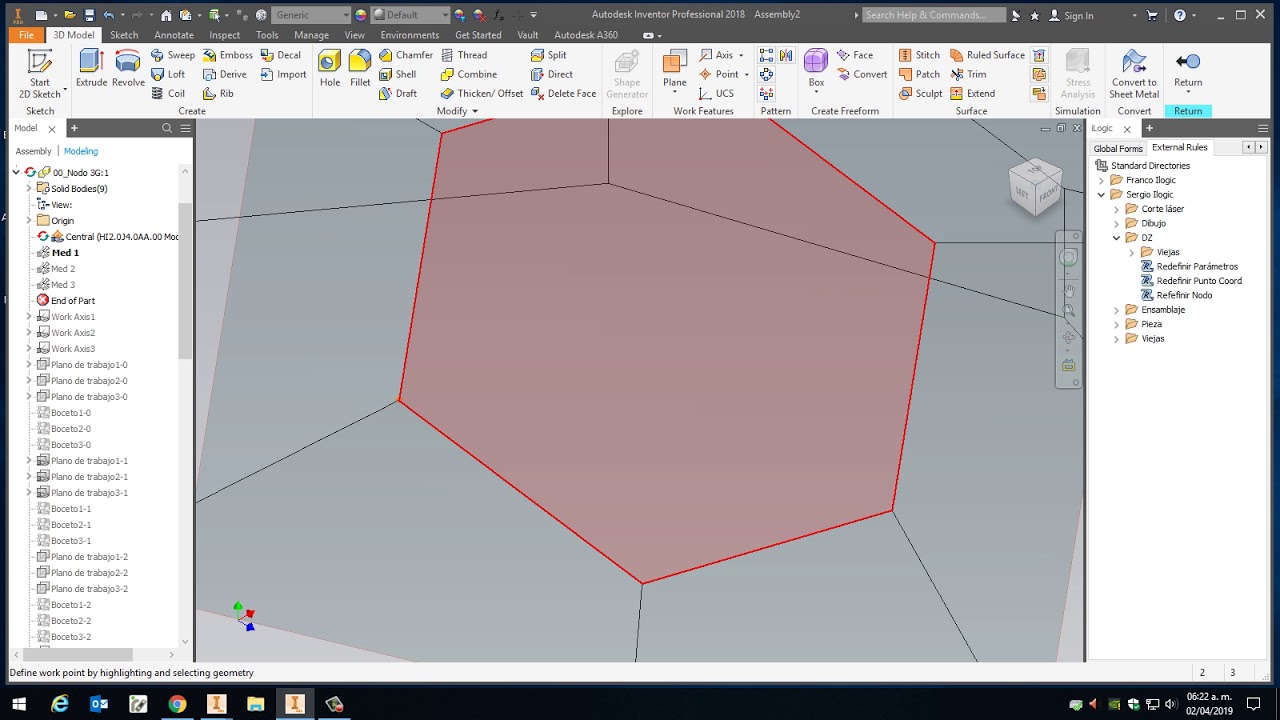This screenshot has width=1280, height=720.
Task: Open the Annotate ribbon tab
Action: point(174,35)
